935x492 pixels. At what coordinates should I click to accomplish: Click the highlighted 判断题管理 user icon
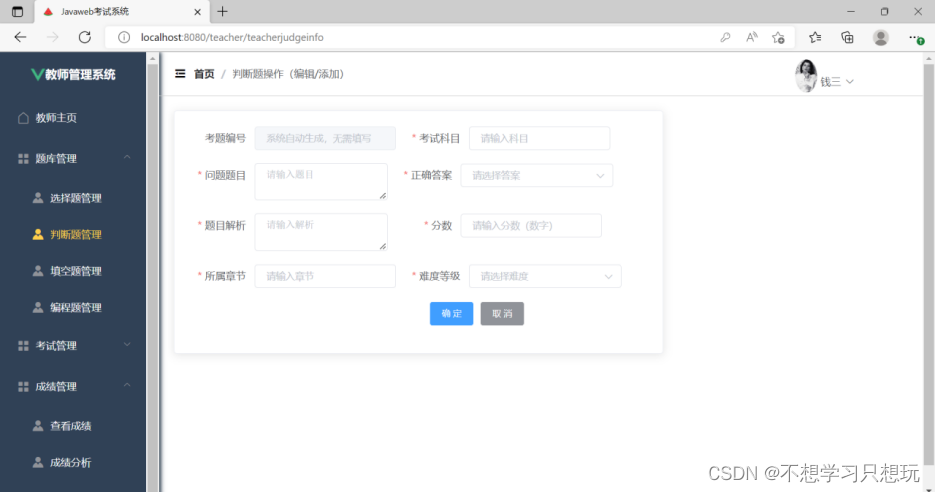click(38, 234)
